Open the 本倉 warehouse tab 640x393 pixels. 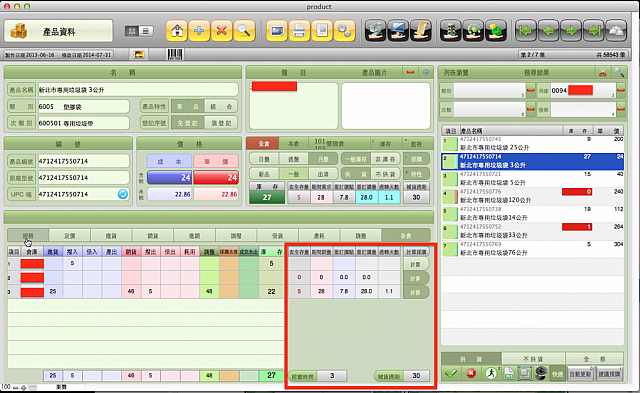pos(293,144)
